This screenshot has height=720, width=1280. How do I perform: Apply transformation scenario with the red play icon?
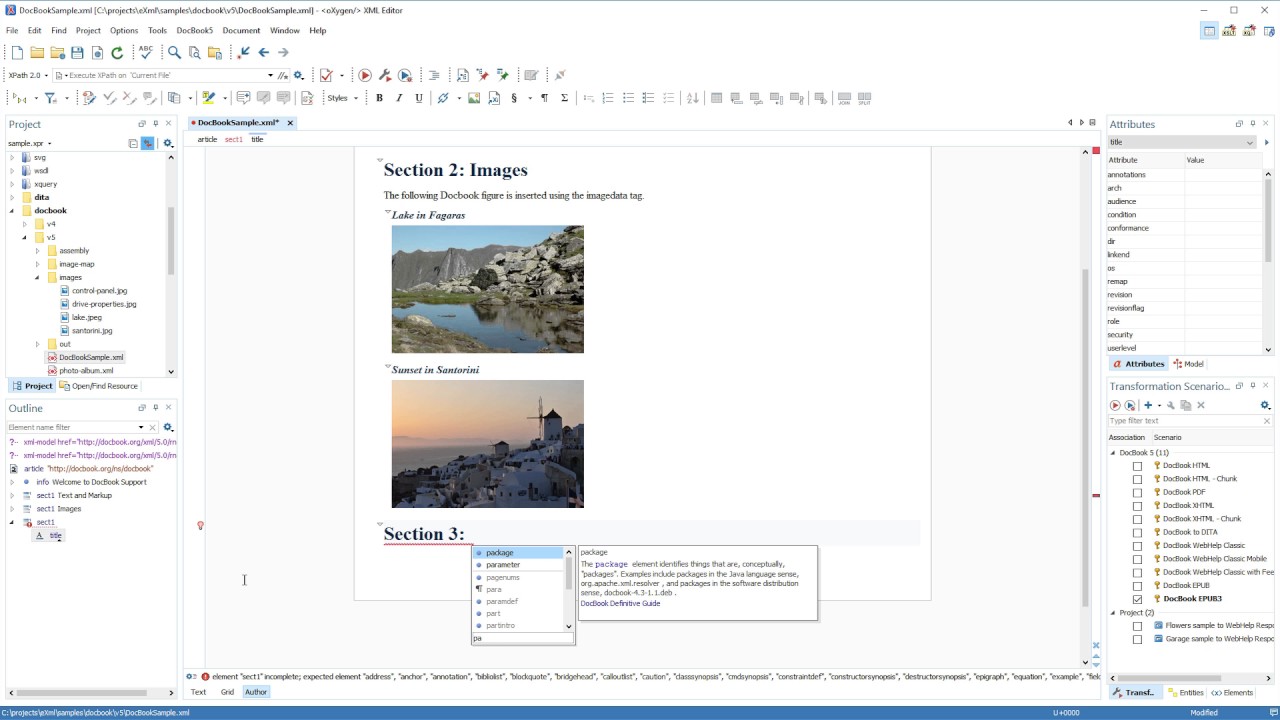click(365, 75)
